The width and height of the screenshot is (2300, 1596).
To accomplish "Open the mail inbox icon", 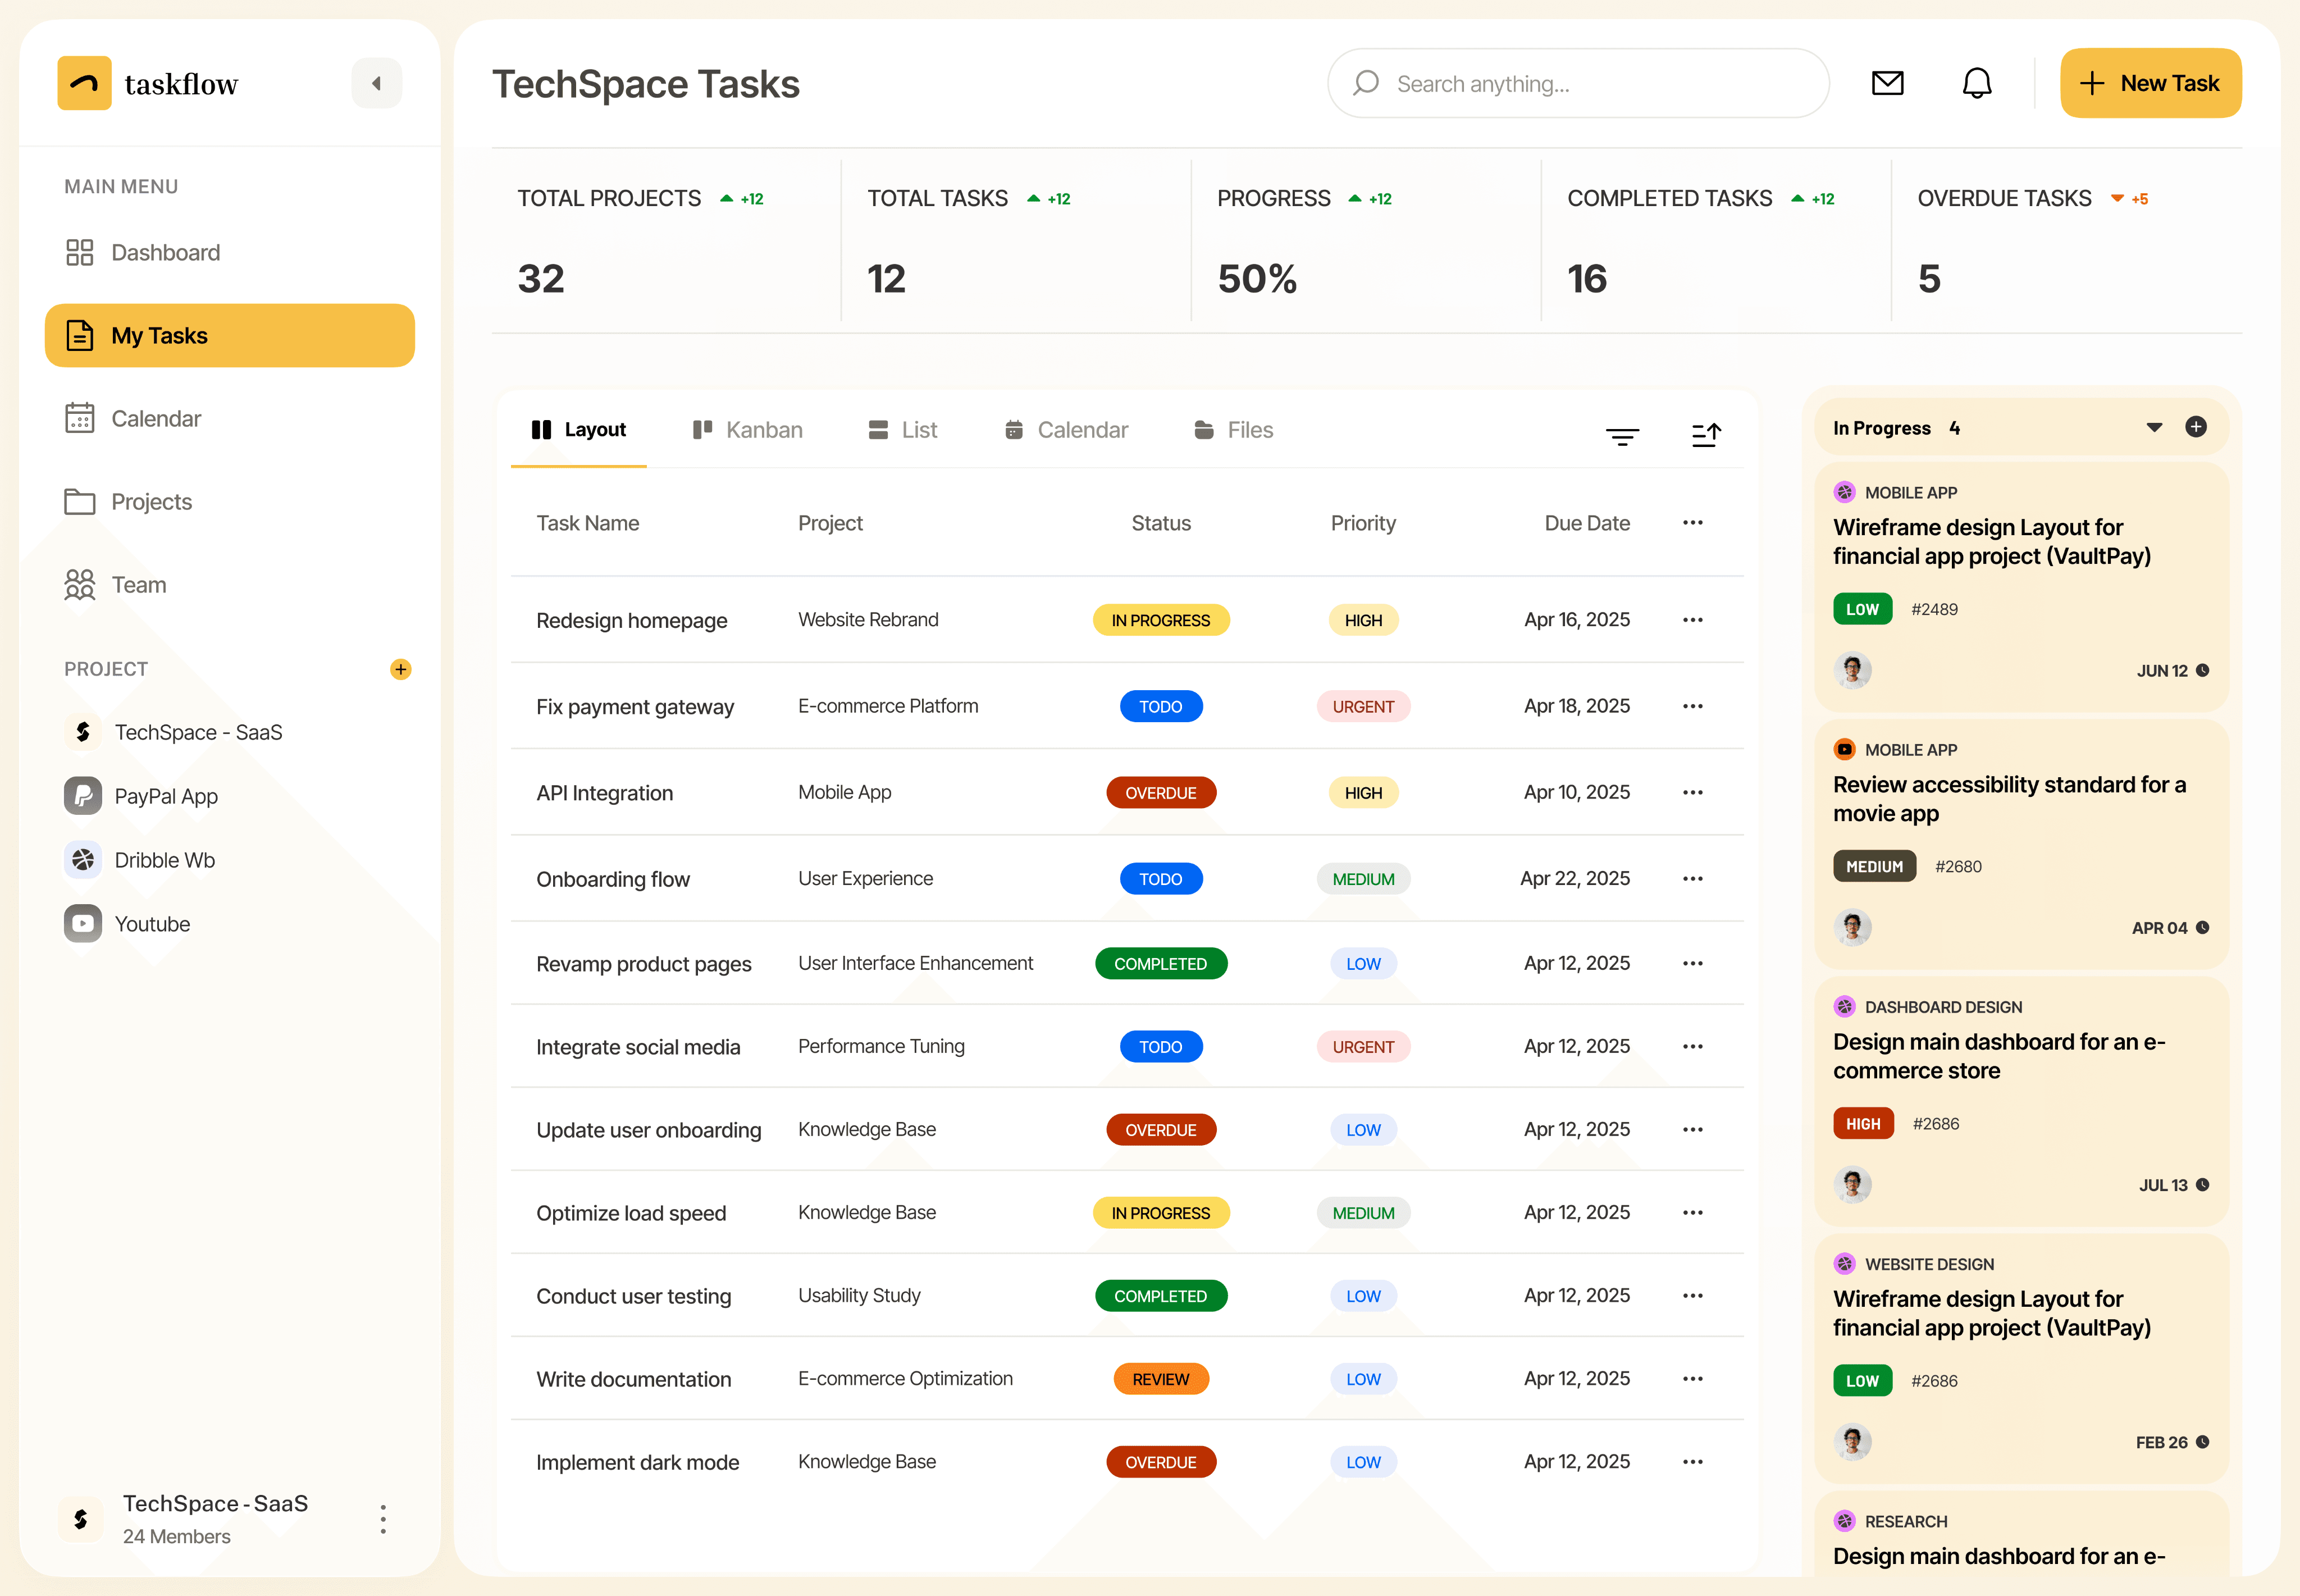I will tap(1887, 83).
